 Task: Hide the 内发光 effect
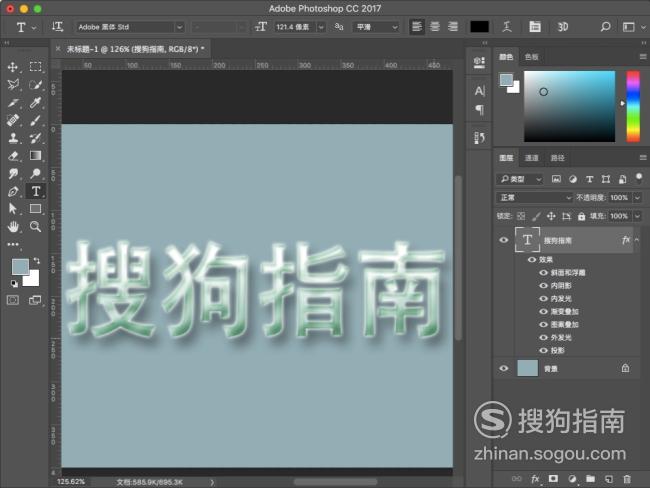(543, 299)
